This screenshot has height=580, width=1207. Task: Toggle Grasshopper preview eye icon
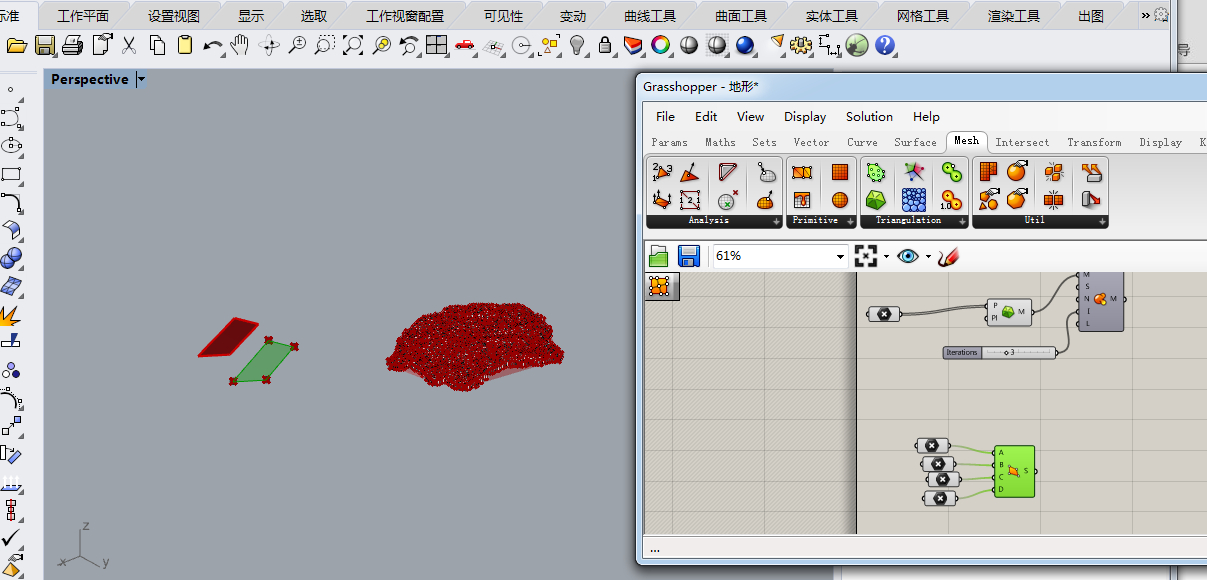point(907,256)
